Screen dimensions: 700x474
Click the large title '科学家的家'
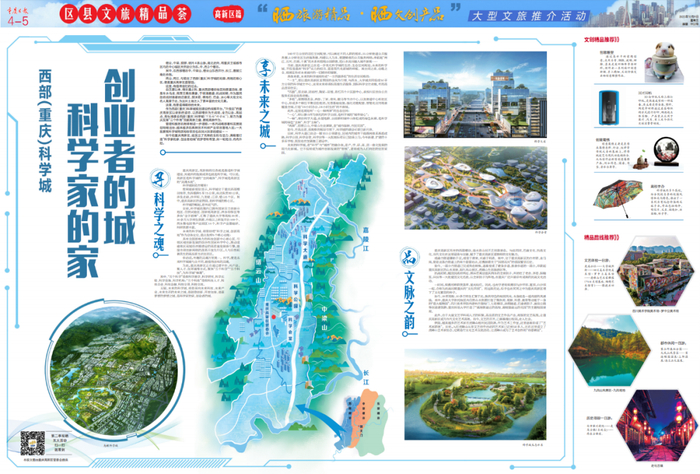point(83,191)
